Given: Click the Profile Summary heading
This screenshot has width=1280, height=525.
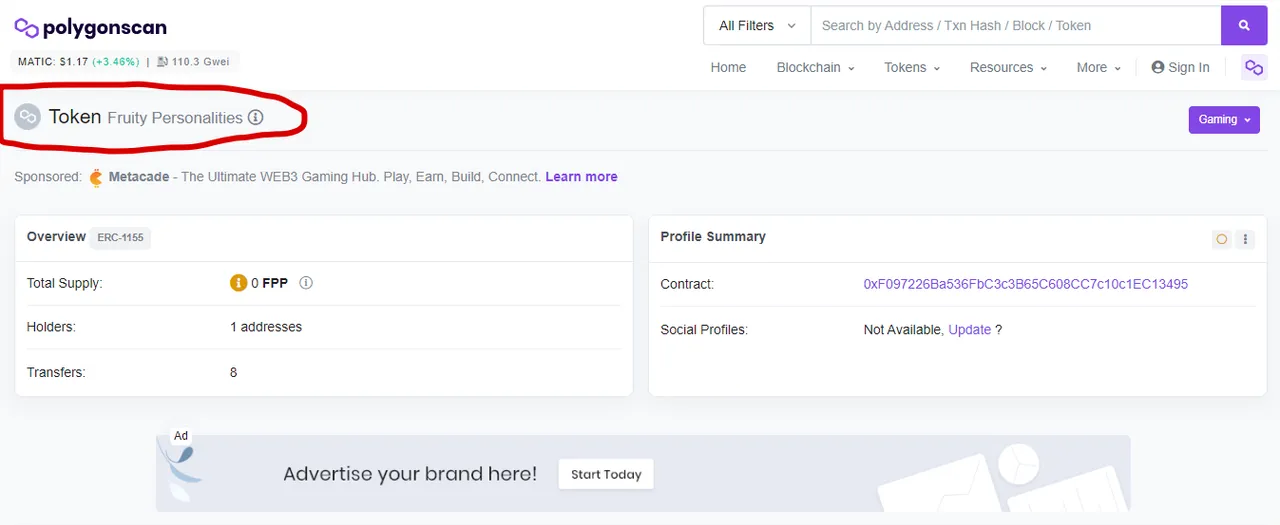Looking at the screenshot, I should click(713, 237).
